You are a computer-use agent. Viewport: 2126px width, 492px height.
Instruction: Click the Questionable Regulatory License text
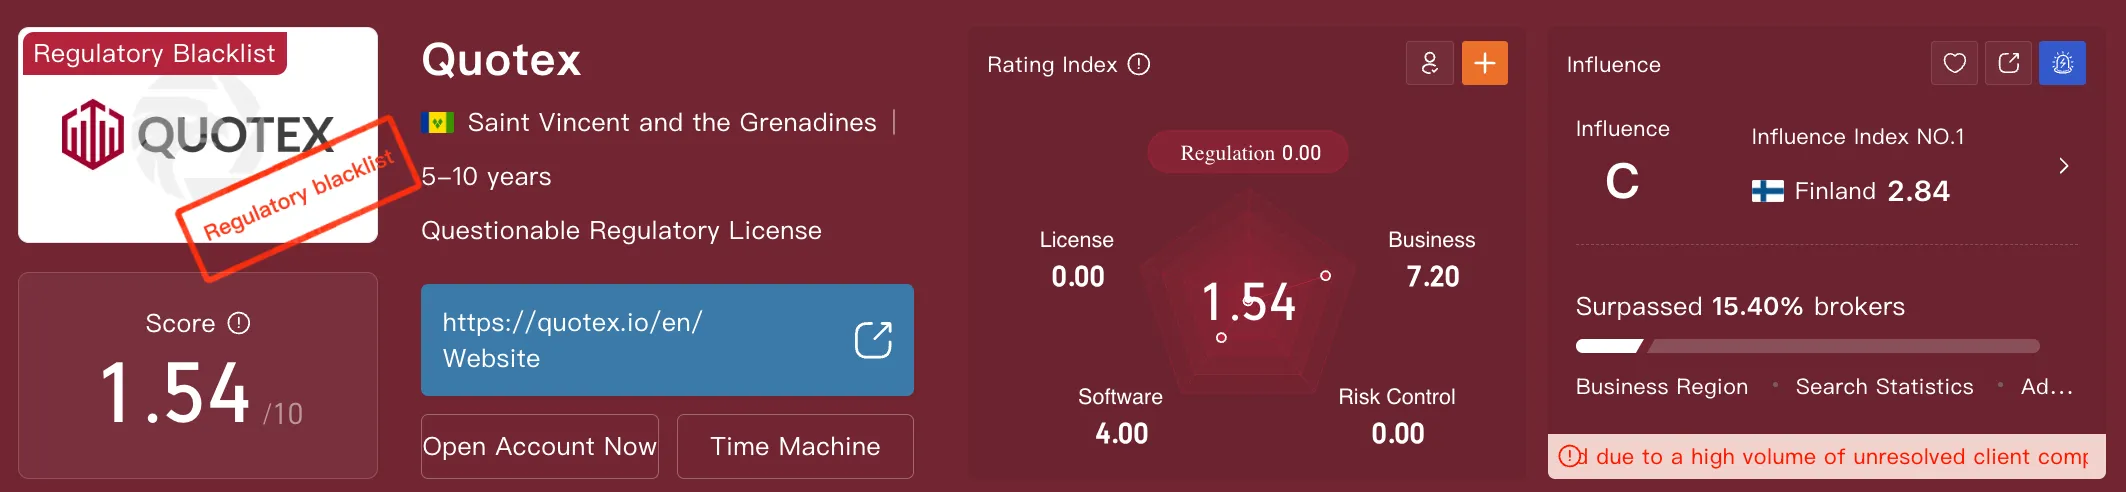(x=621, y=231)
